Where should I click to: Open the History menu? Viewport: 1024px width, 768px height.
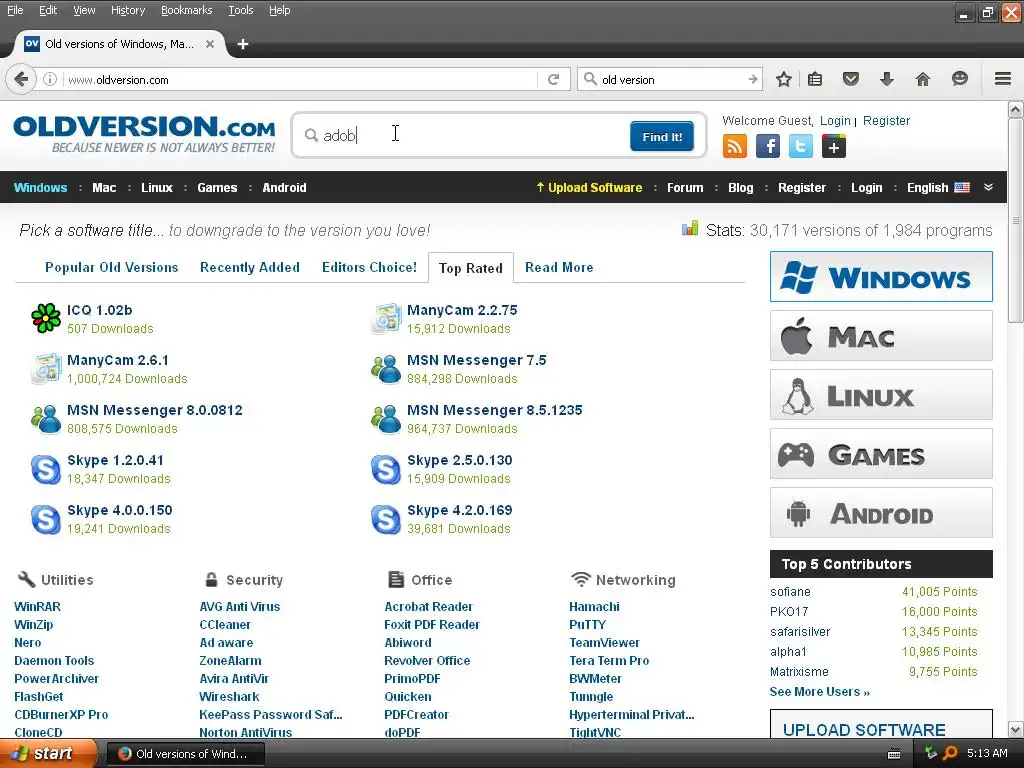[x=128, y=10]
